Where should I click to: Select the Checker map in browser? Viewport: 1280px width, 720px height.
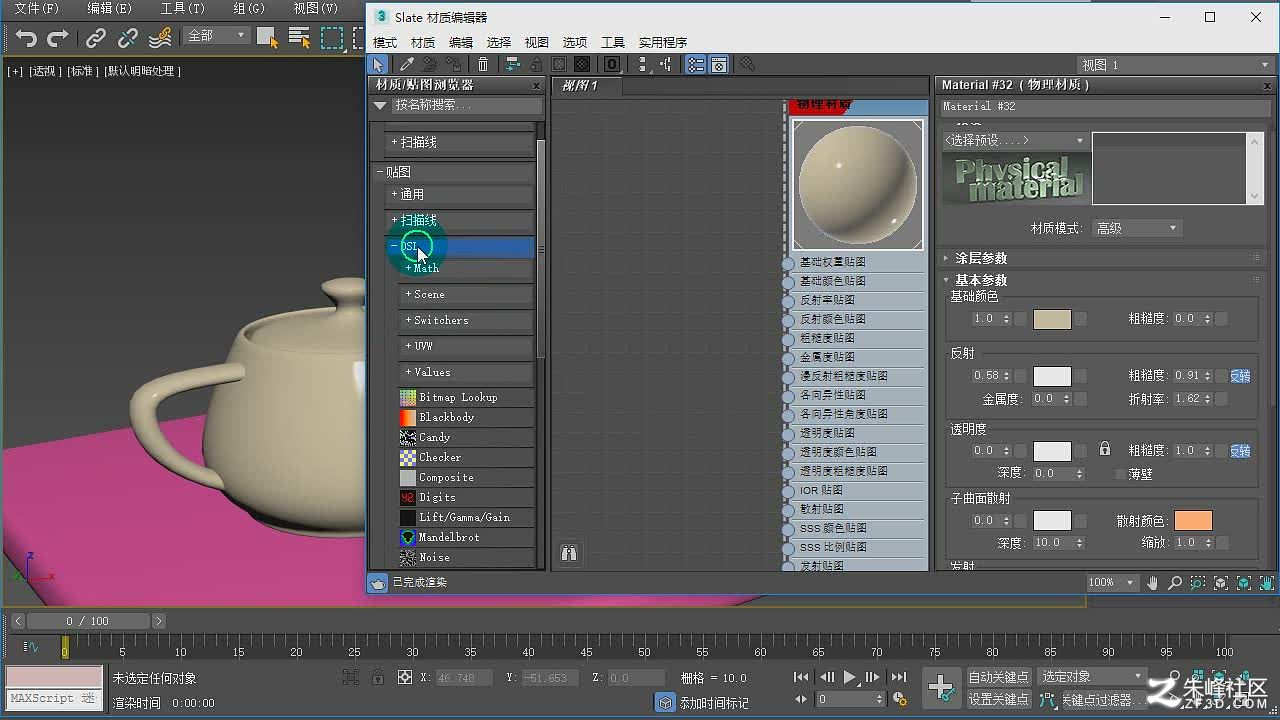pyautogui.click(x=467, y=457)
